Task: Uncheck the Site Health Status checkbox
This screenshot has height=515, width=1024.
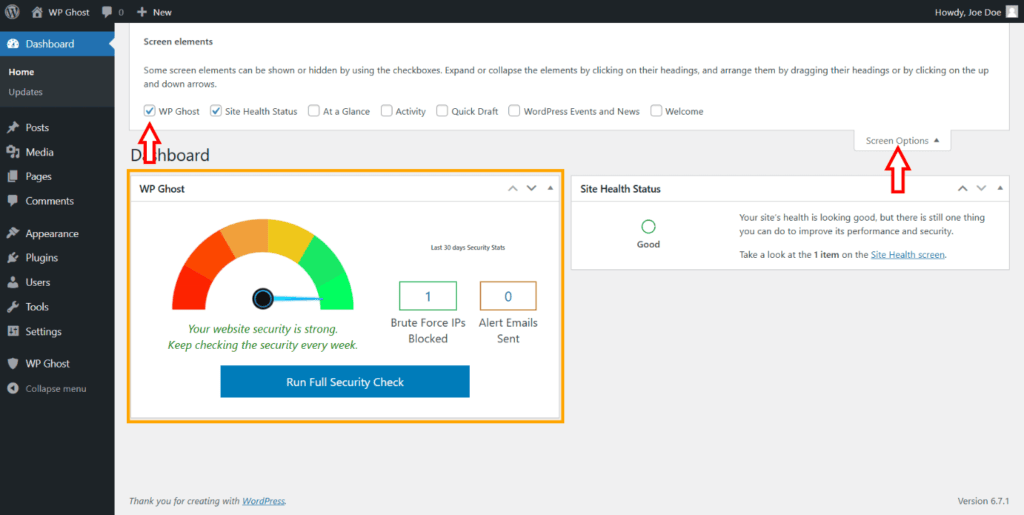Action: click(x=216, y=111)
